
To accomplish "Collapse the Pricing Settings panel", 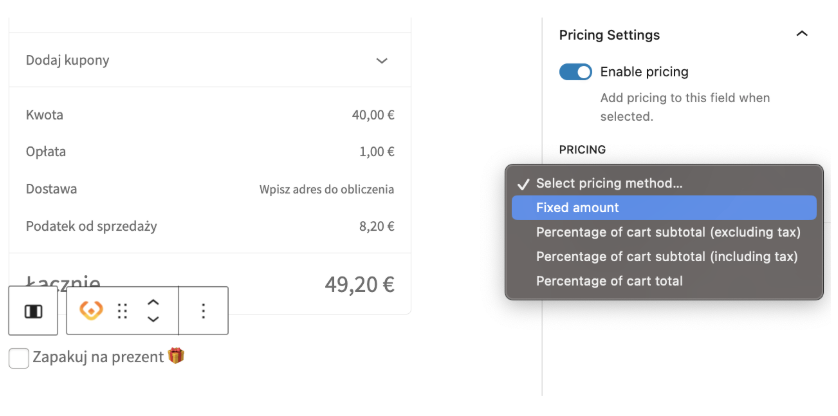I will pos(801,34).
